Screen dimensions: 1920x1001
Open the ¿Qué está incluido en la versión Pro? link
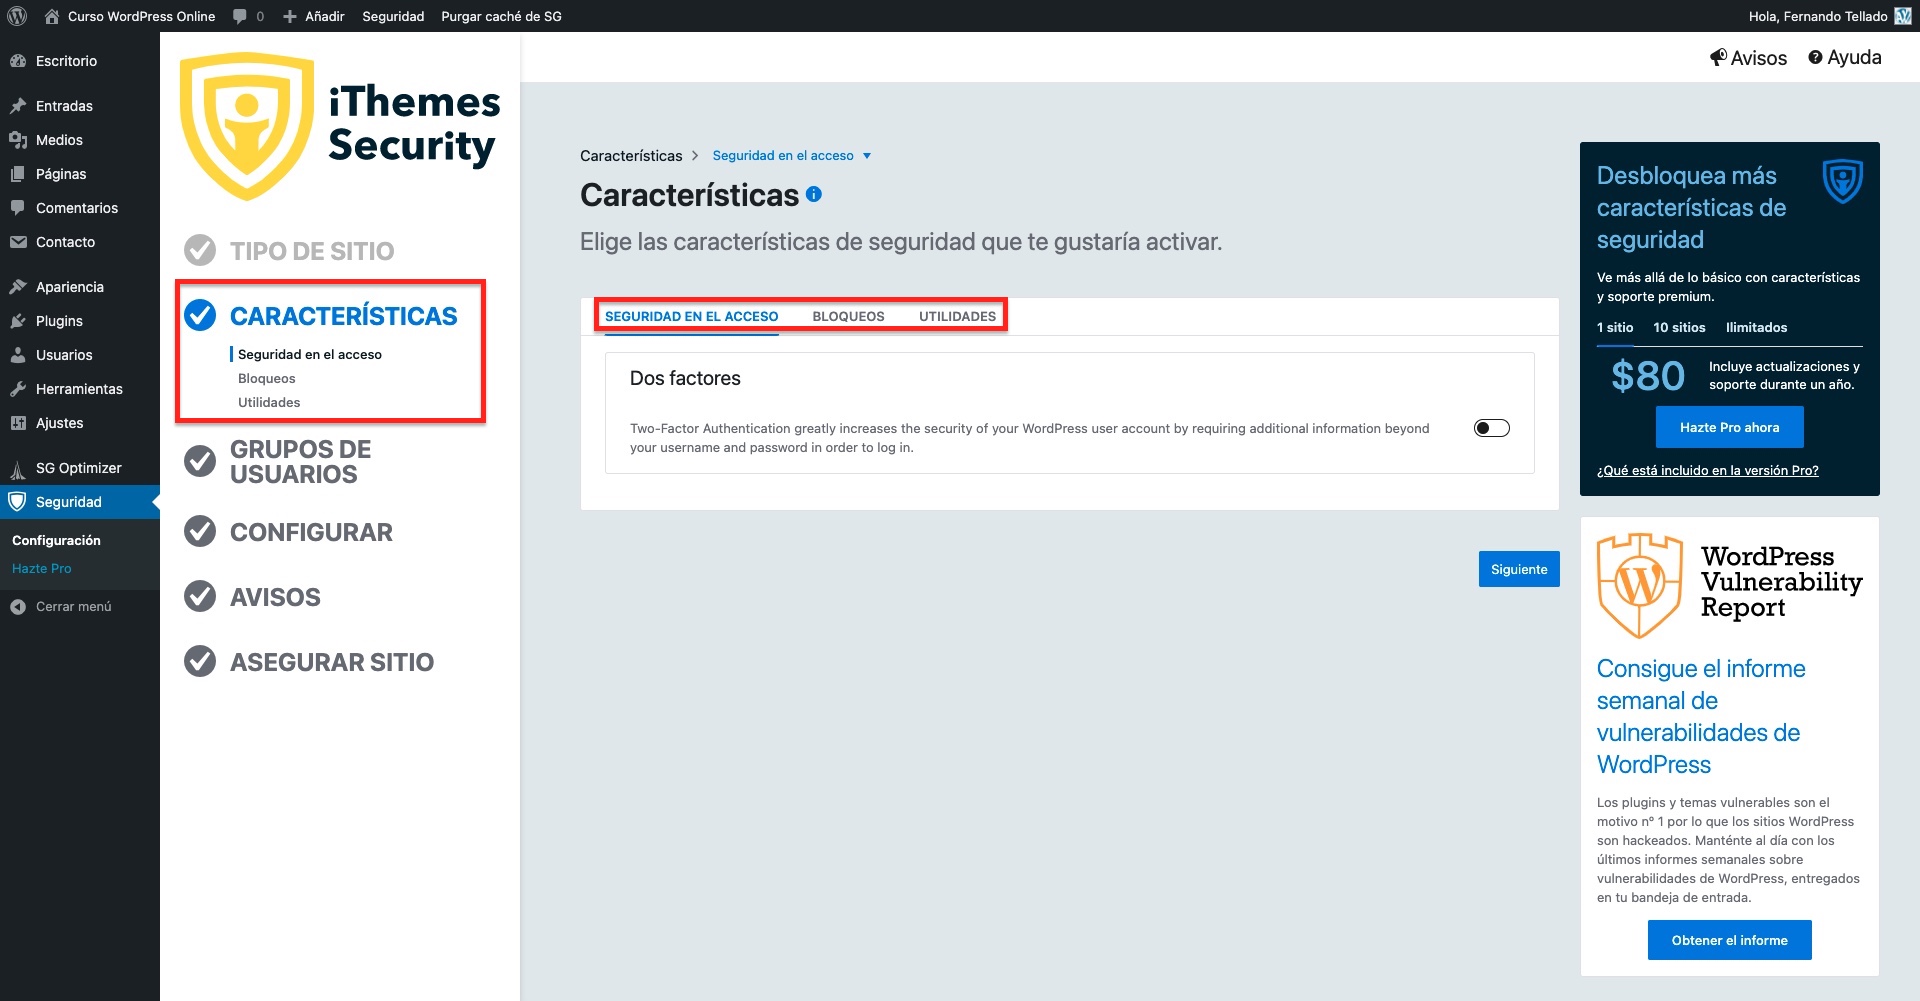[1707, 470]
